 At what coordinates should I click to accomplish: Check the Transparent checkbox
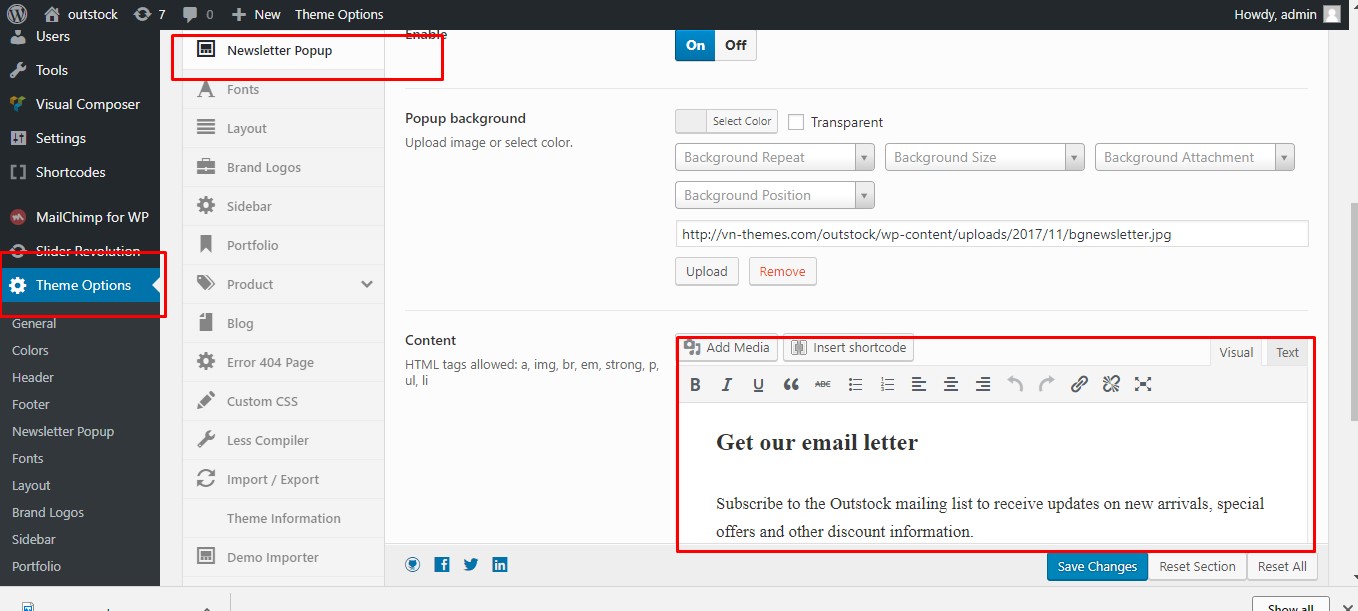[796, 122]
